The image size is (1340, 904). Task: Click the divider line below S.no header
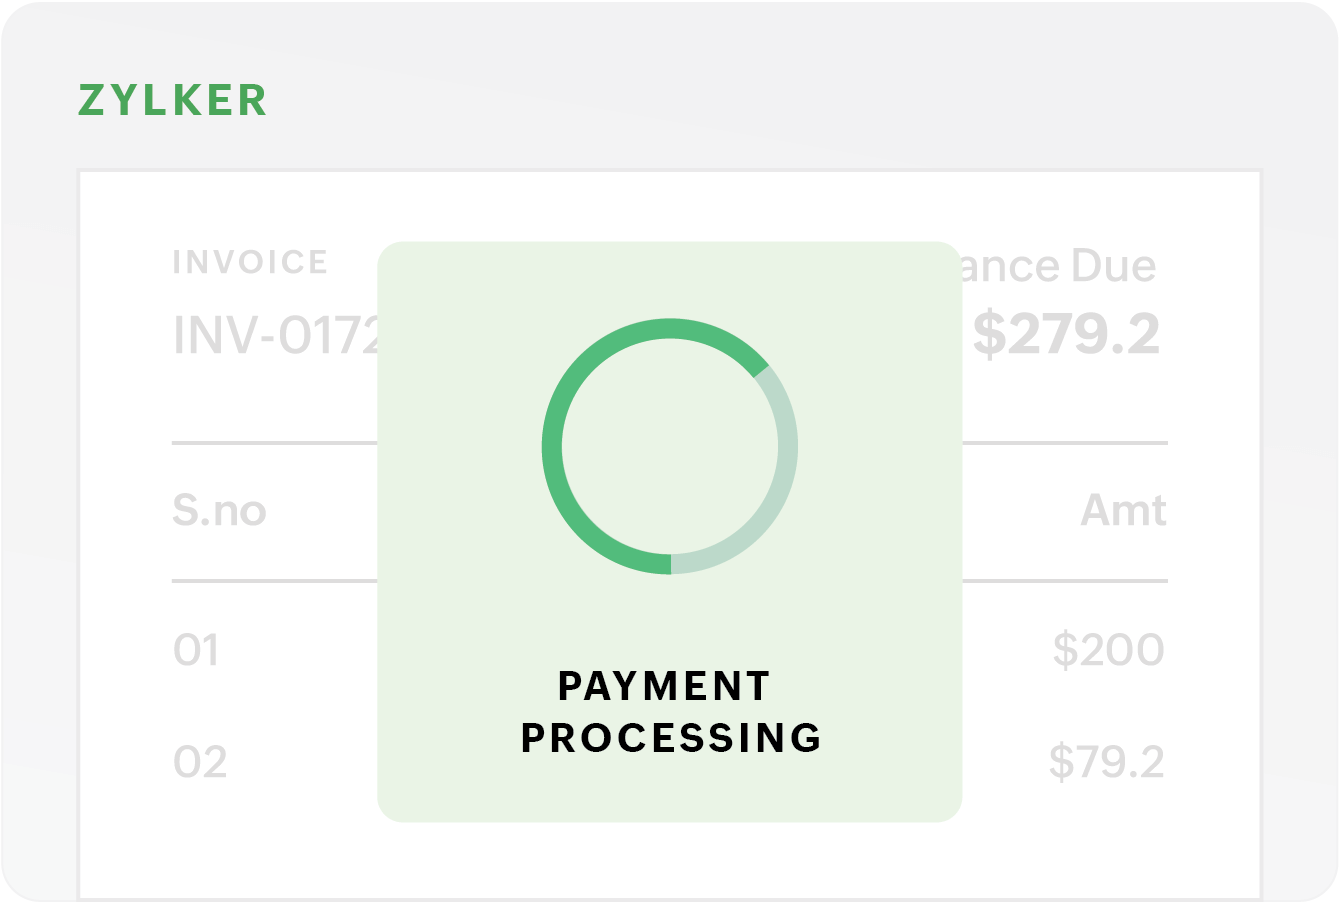(274, 581)
